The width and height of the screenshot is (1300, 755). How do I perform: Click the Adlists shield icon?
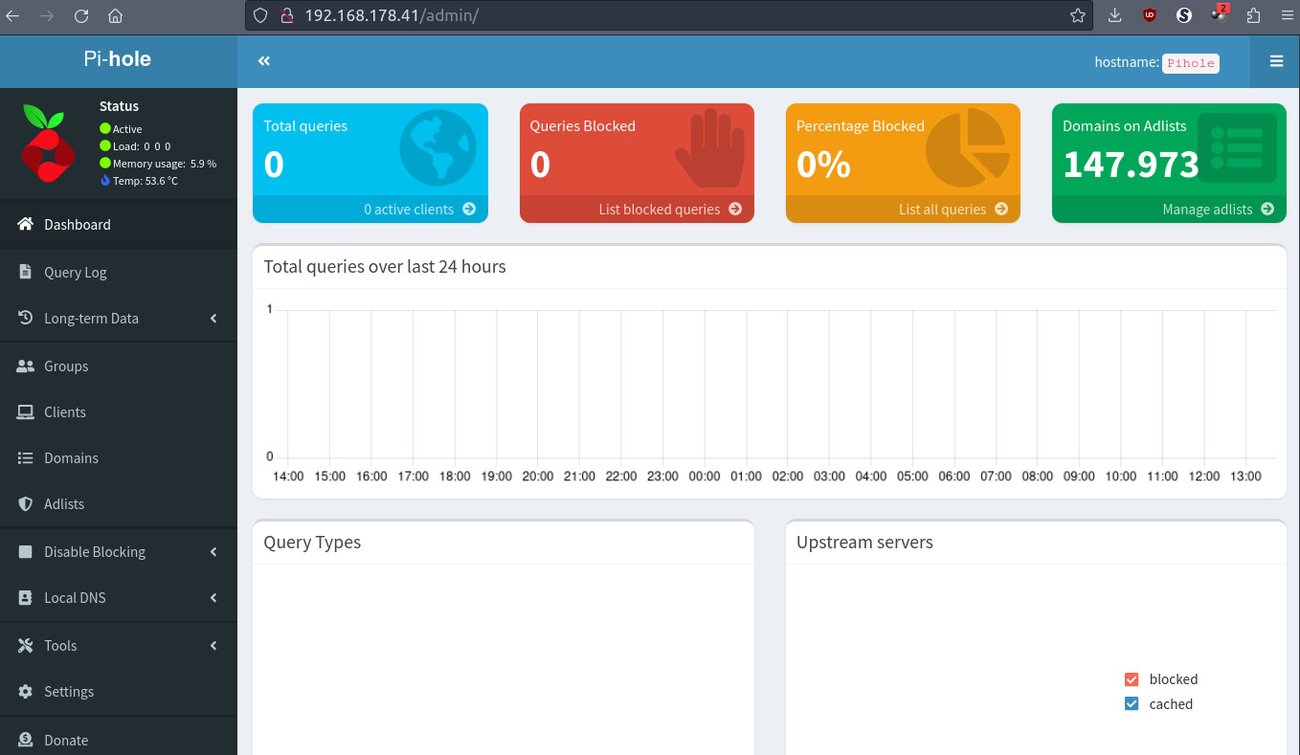pyautogui.click(x=25, y=503)
